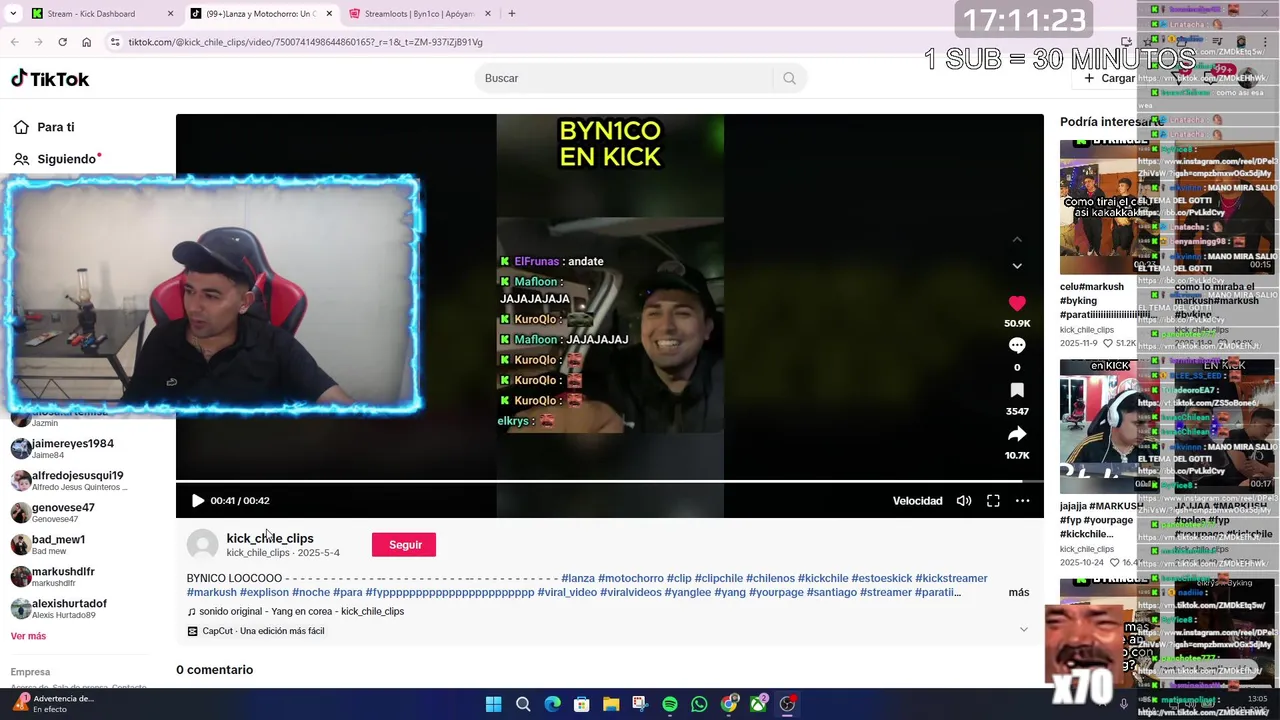The height and width of the screenshot is (720, 1280).
Task: Click the #kickstreamer hashtag
Action: click(951, 578)
